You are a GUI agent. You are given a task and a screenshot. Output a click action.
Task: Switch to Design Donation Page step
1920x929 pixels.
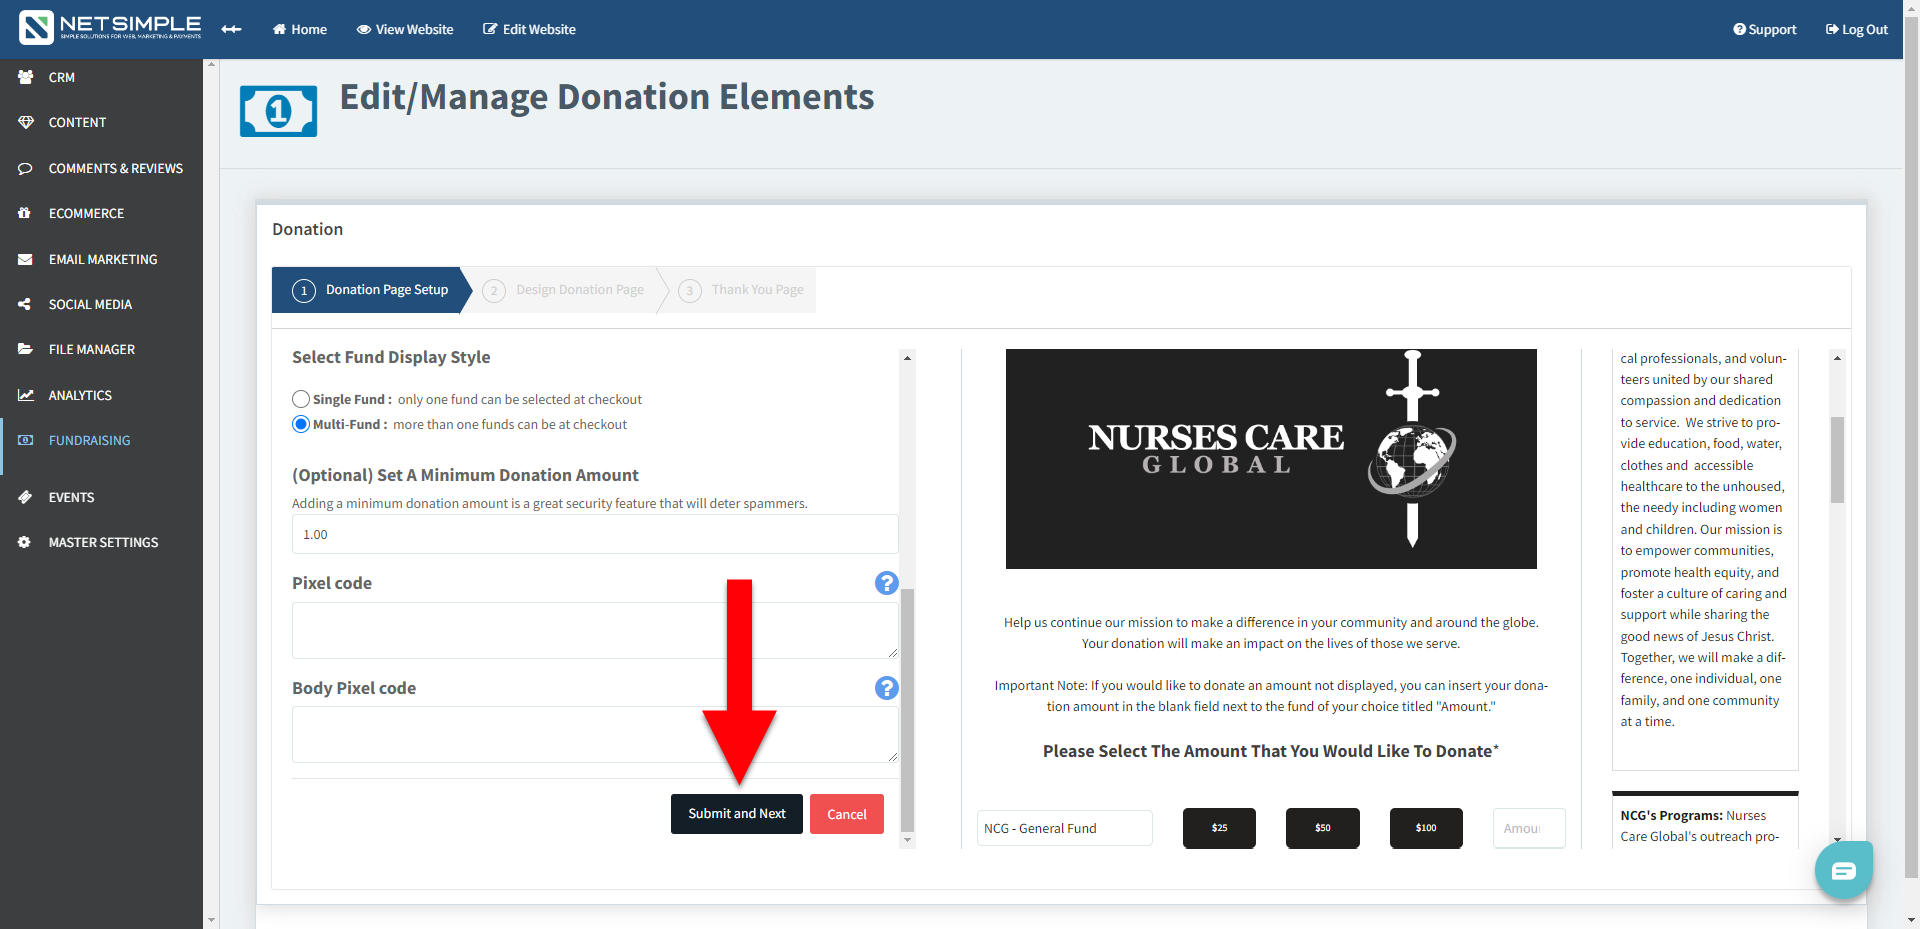click(565, 290)
